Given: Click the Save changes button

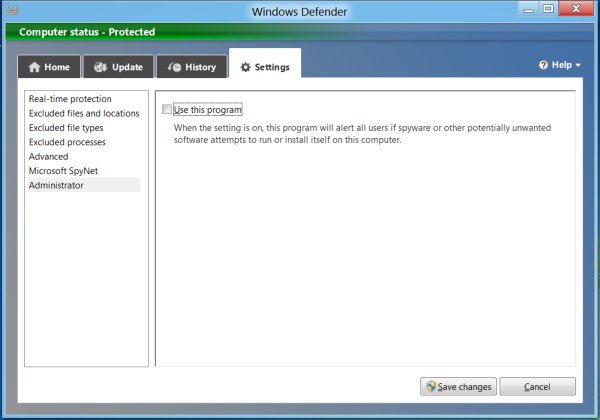Looking at the screenshot, I should pyautogui.click(x=458, y=386).
